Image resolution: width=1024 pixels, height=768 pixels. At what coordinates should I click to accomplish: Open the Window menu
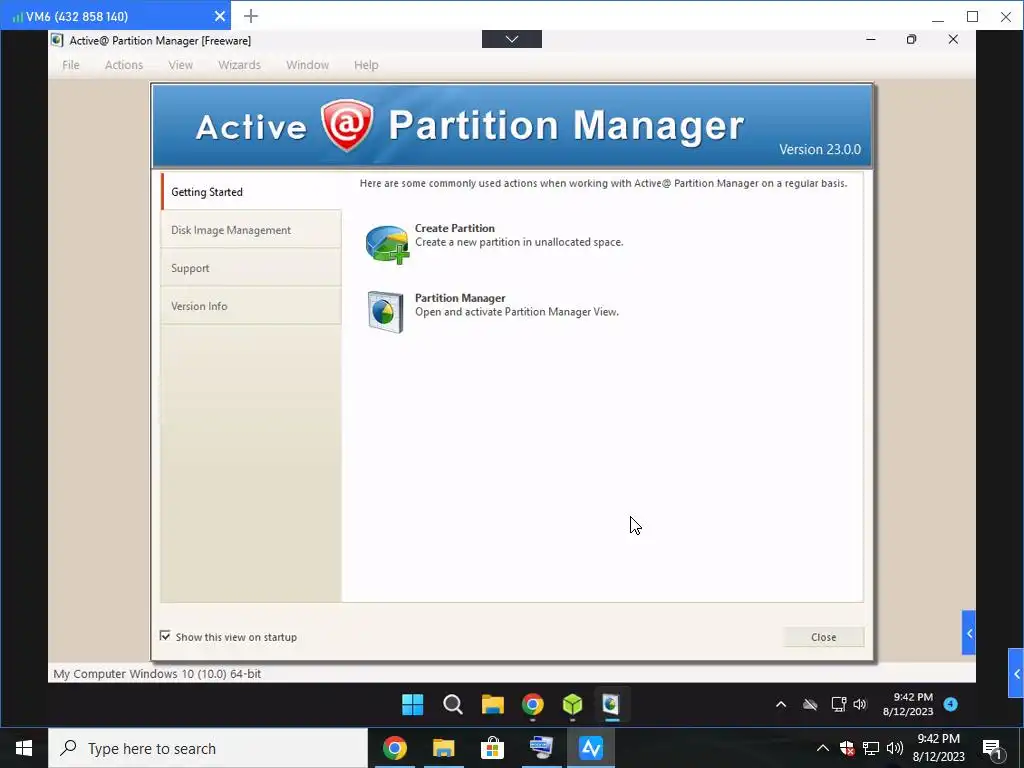[x=308, y=65]
